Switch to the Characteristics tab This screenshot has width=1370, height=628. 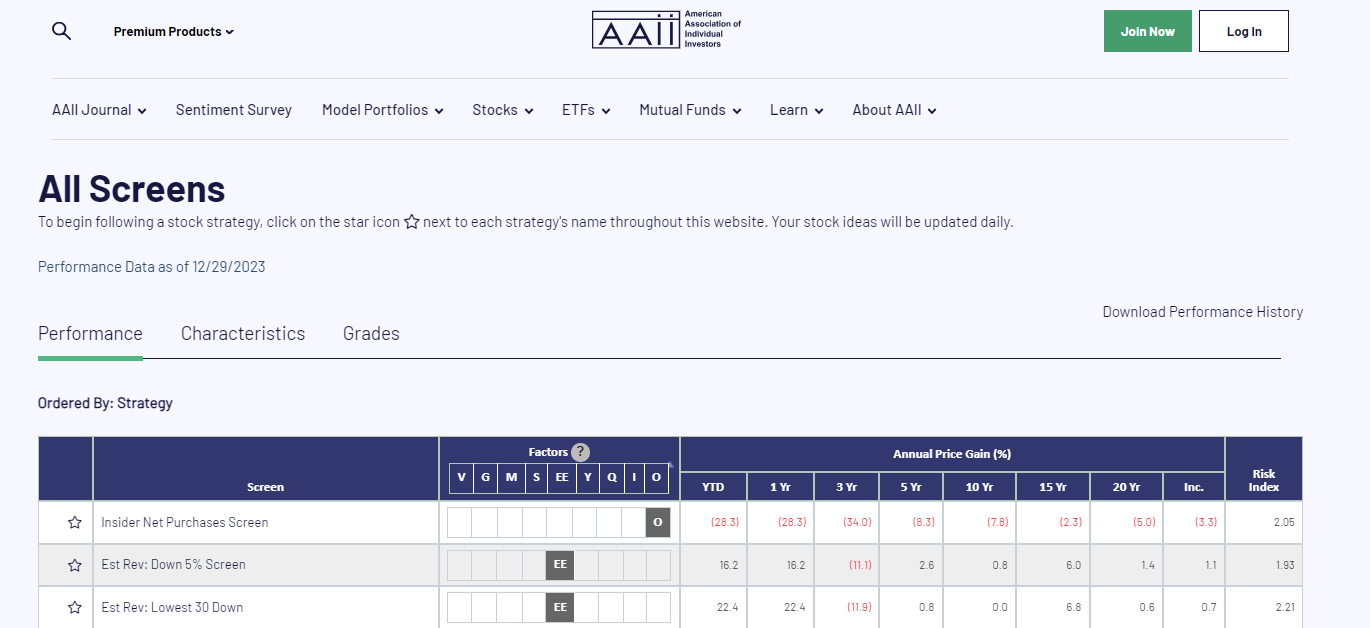243,334
